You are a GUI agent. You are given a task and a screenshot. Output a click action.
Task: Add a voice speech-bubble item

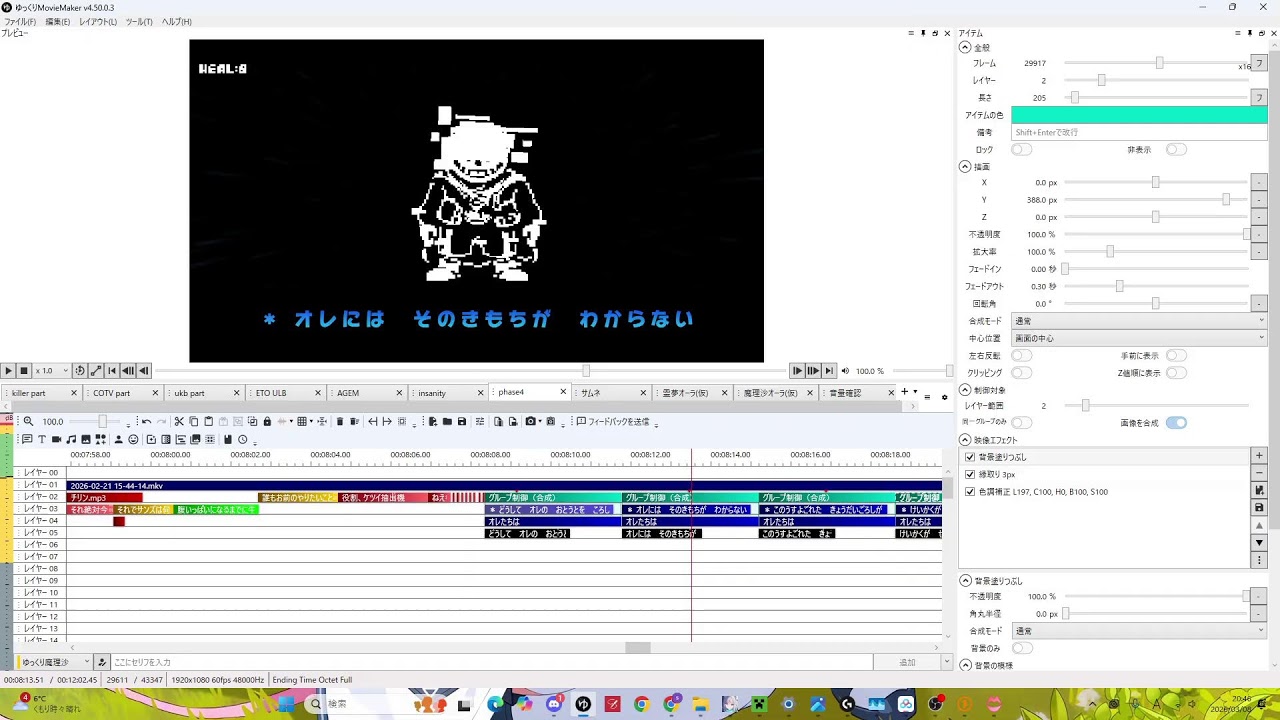[27, 439]
